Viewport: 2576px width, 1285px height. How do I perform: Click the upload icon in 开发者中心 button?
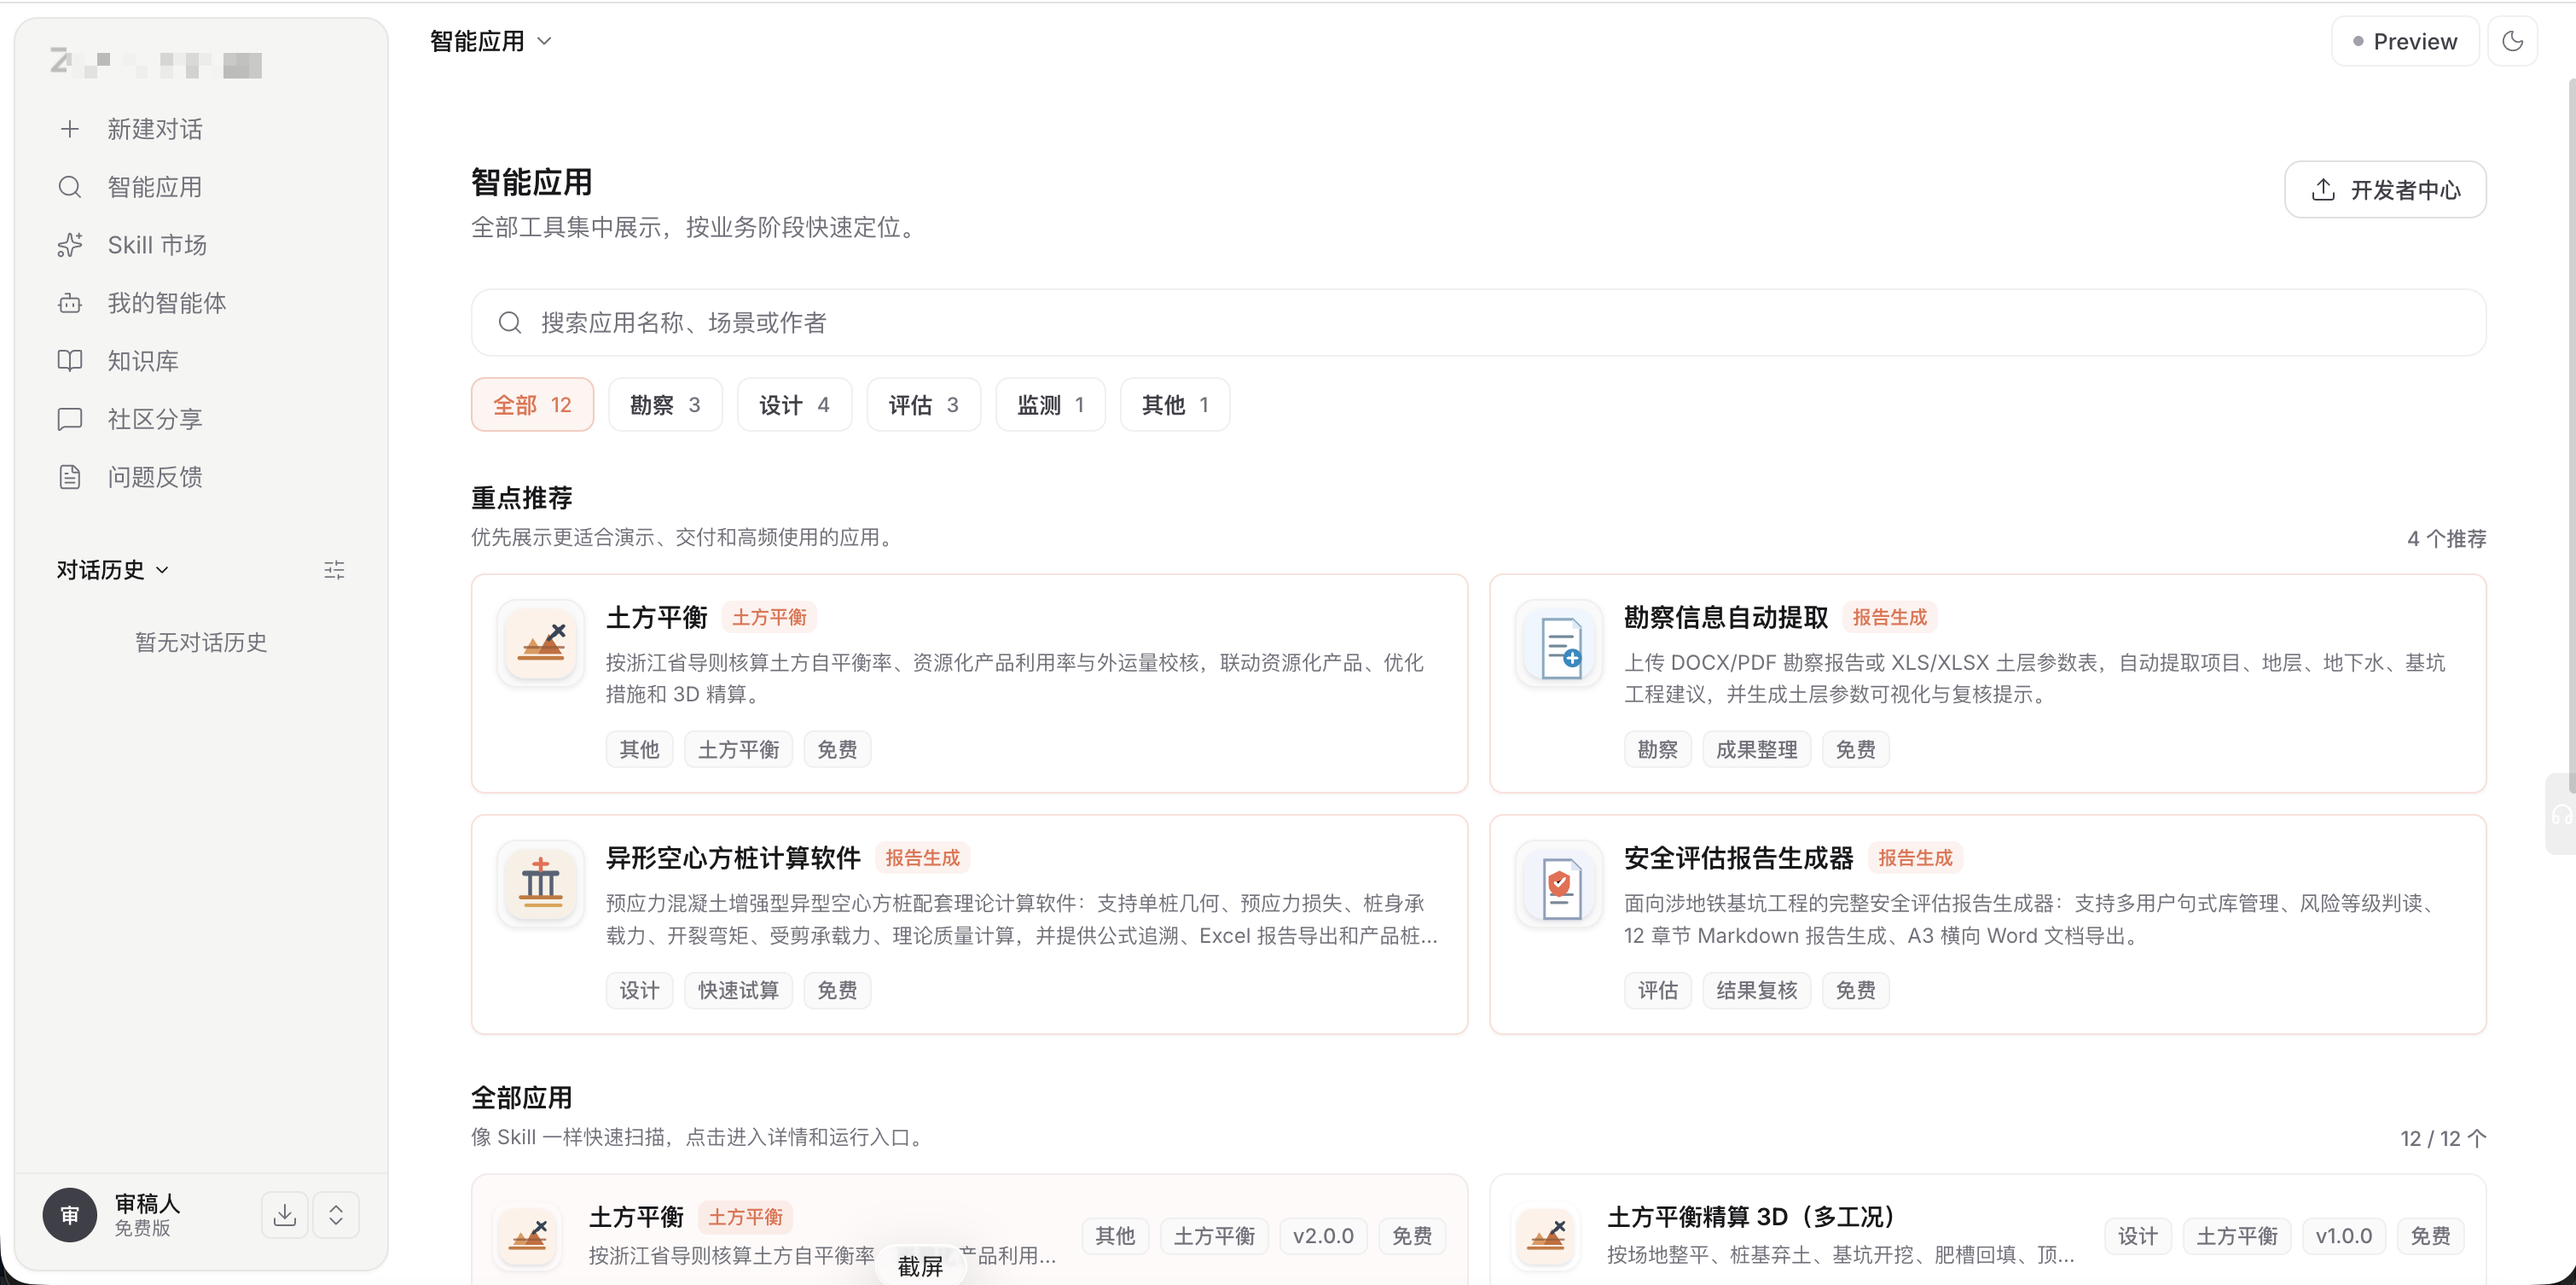point(2323,190)
